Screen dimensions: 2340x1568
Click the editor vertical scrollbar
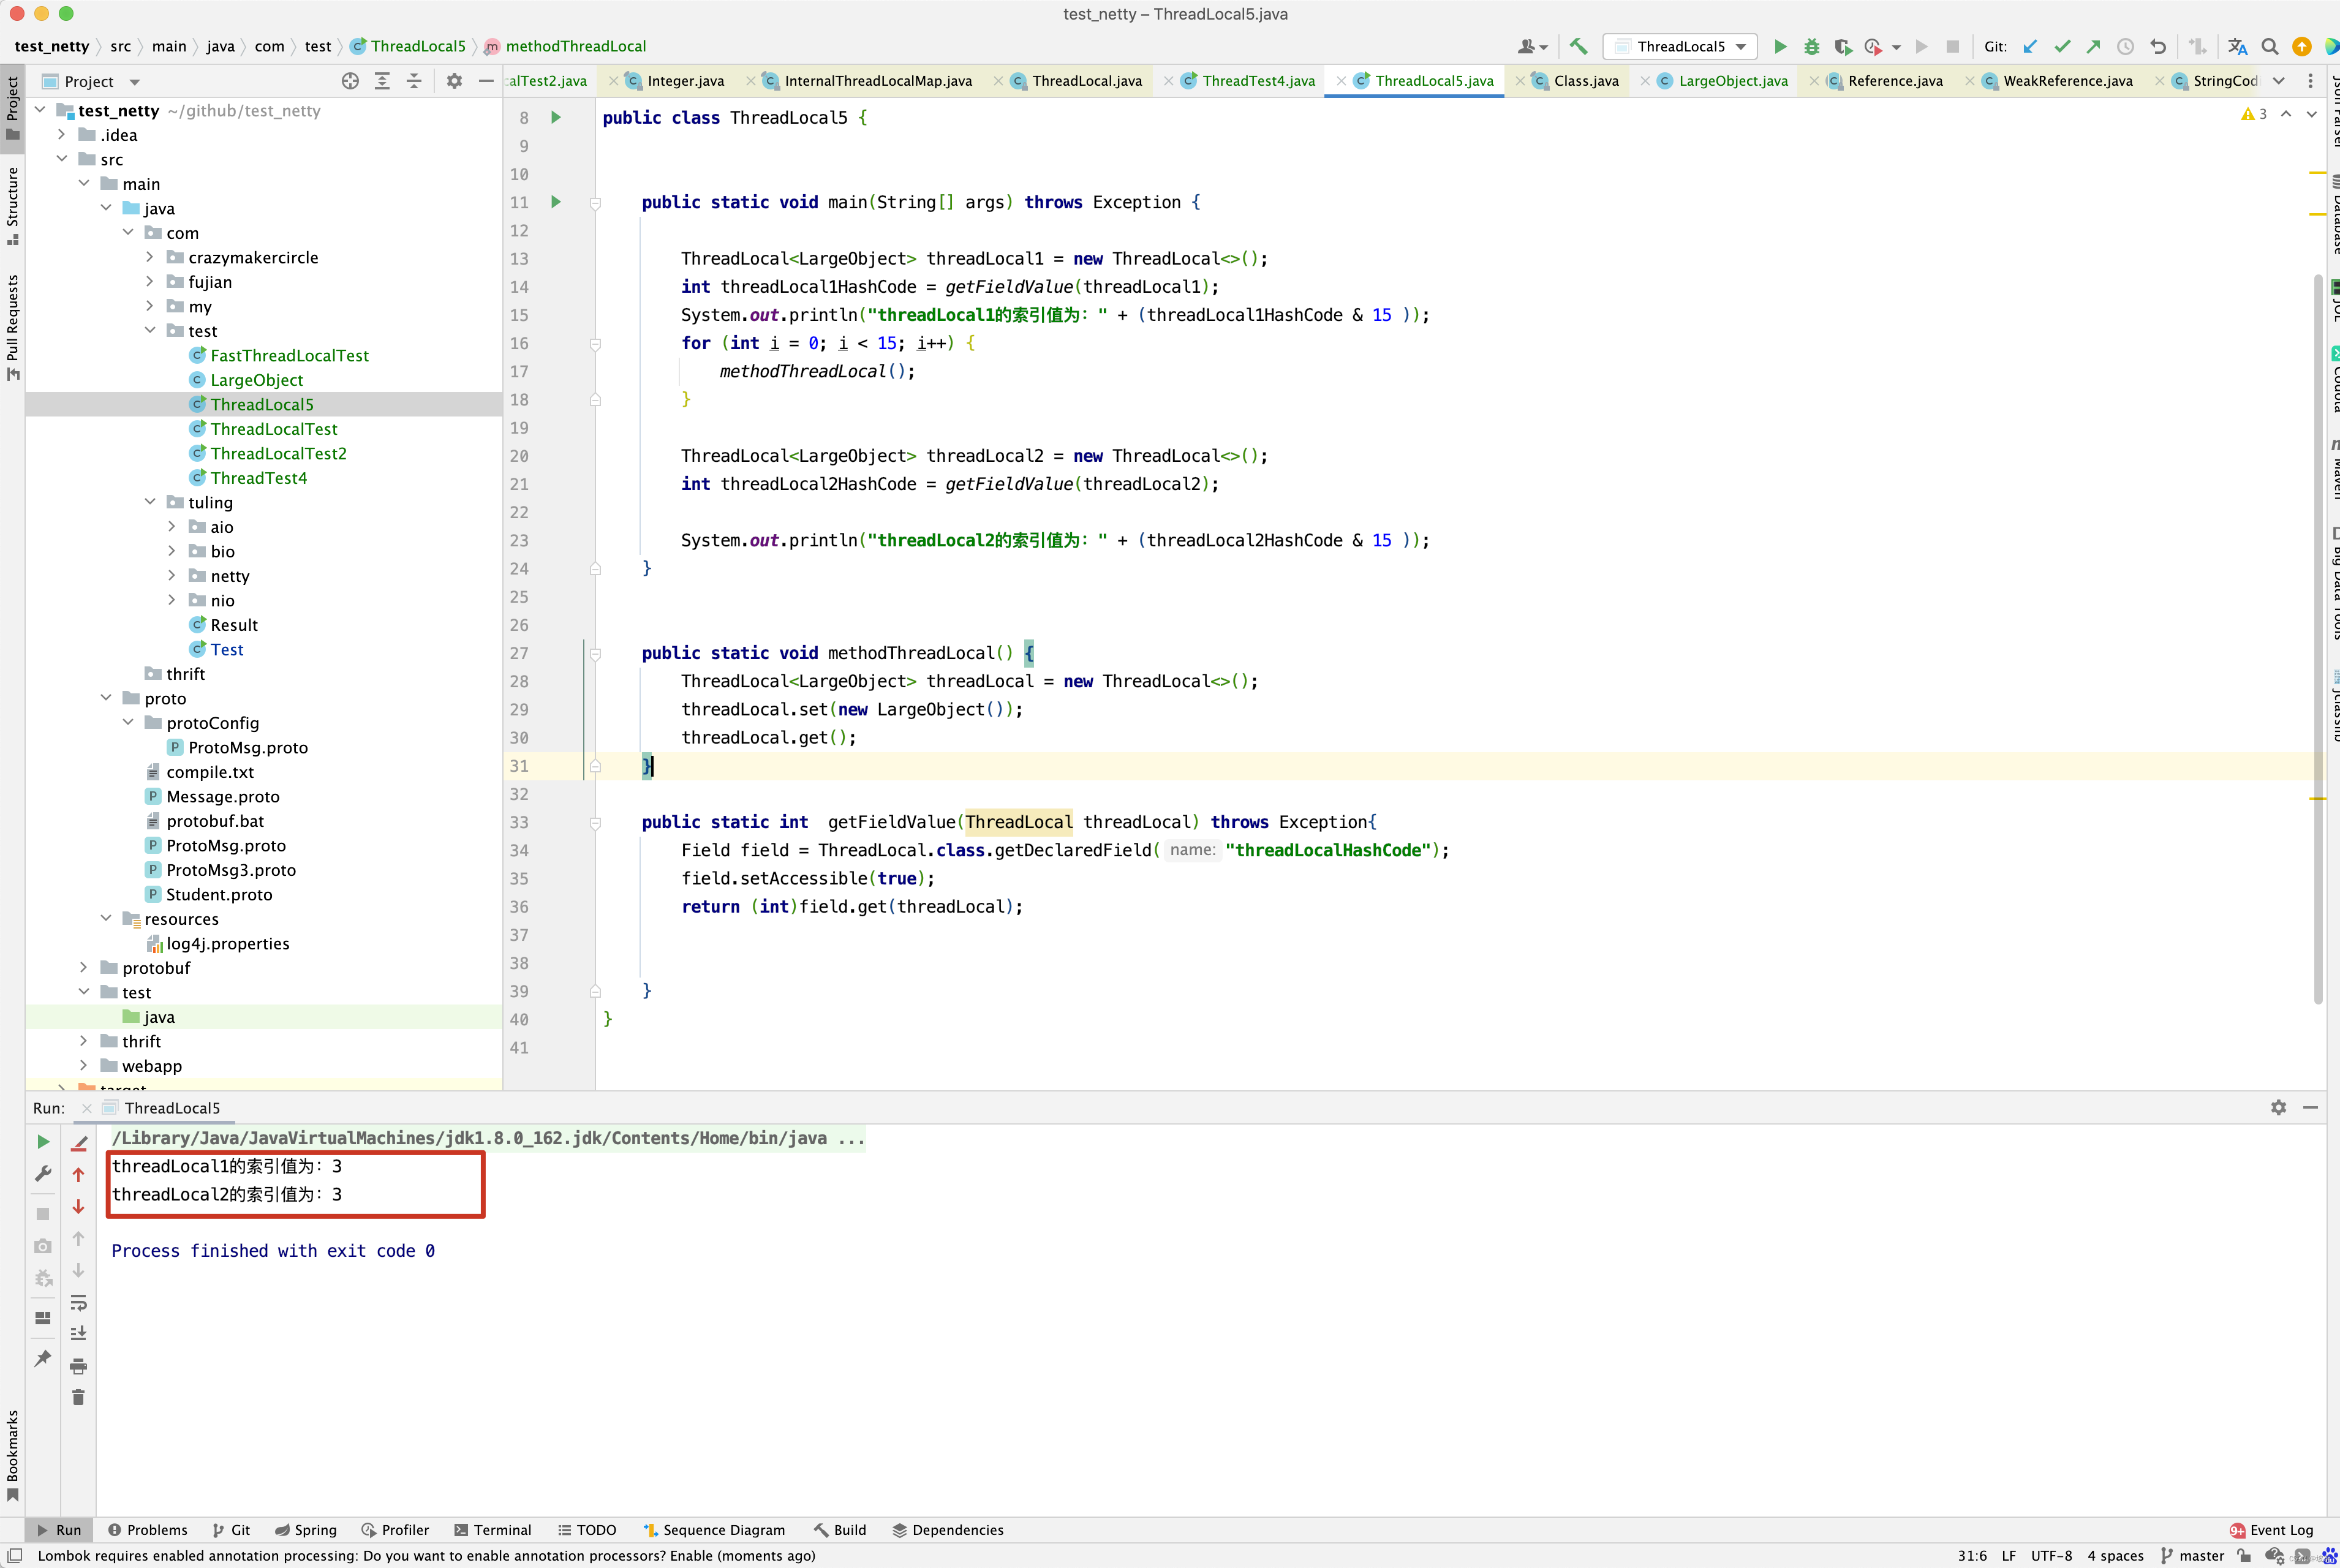(2318, 640)
